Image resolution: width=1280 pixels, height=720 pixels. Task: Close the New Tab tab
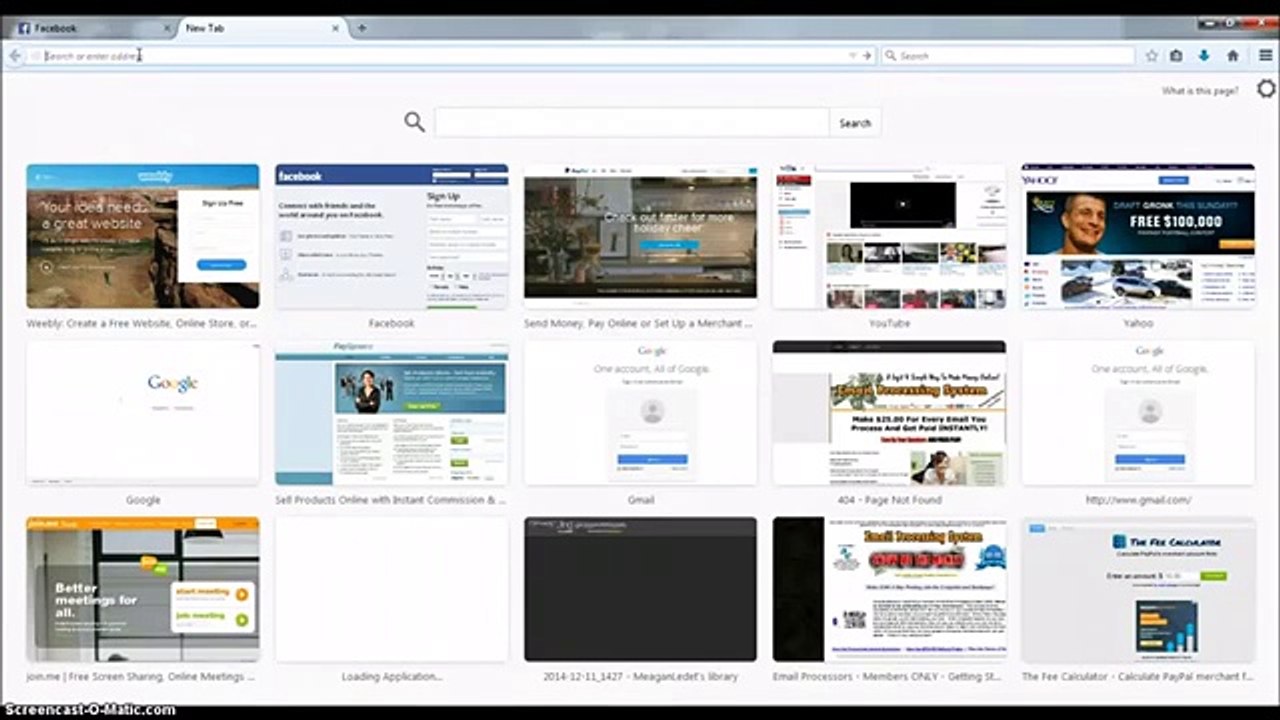[335, 28]
